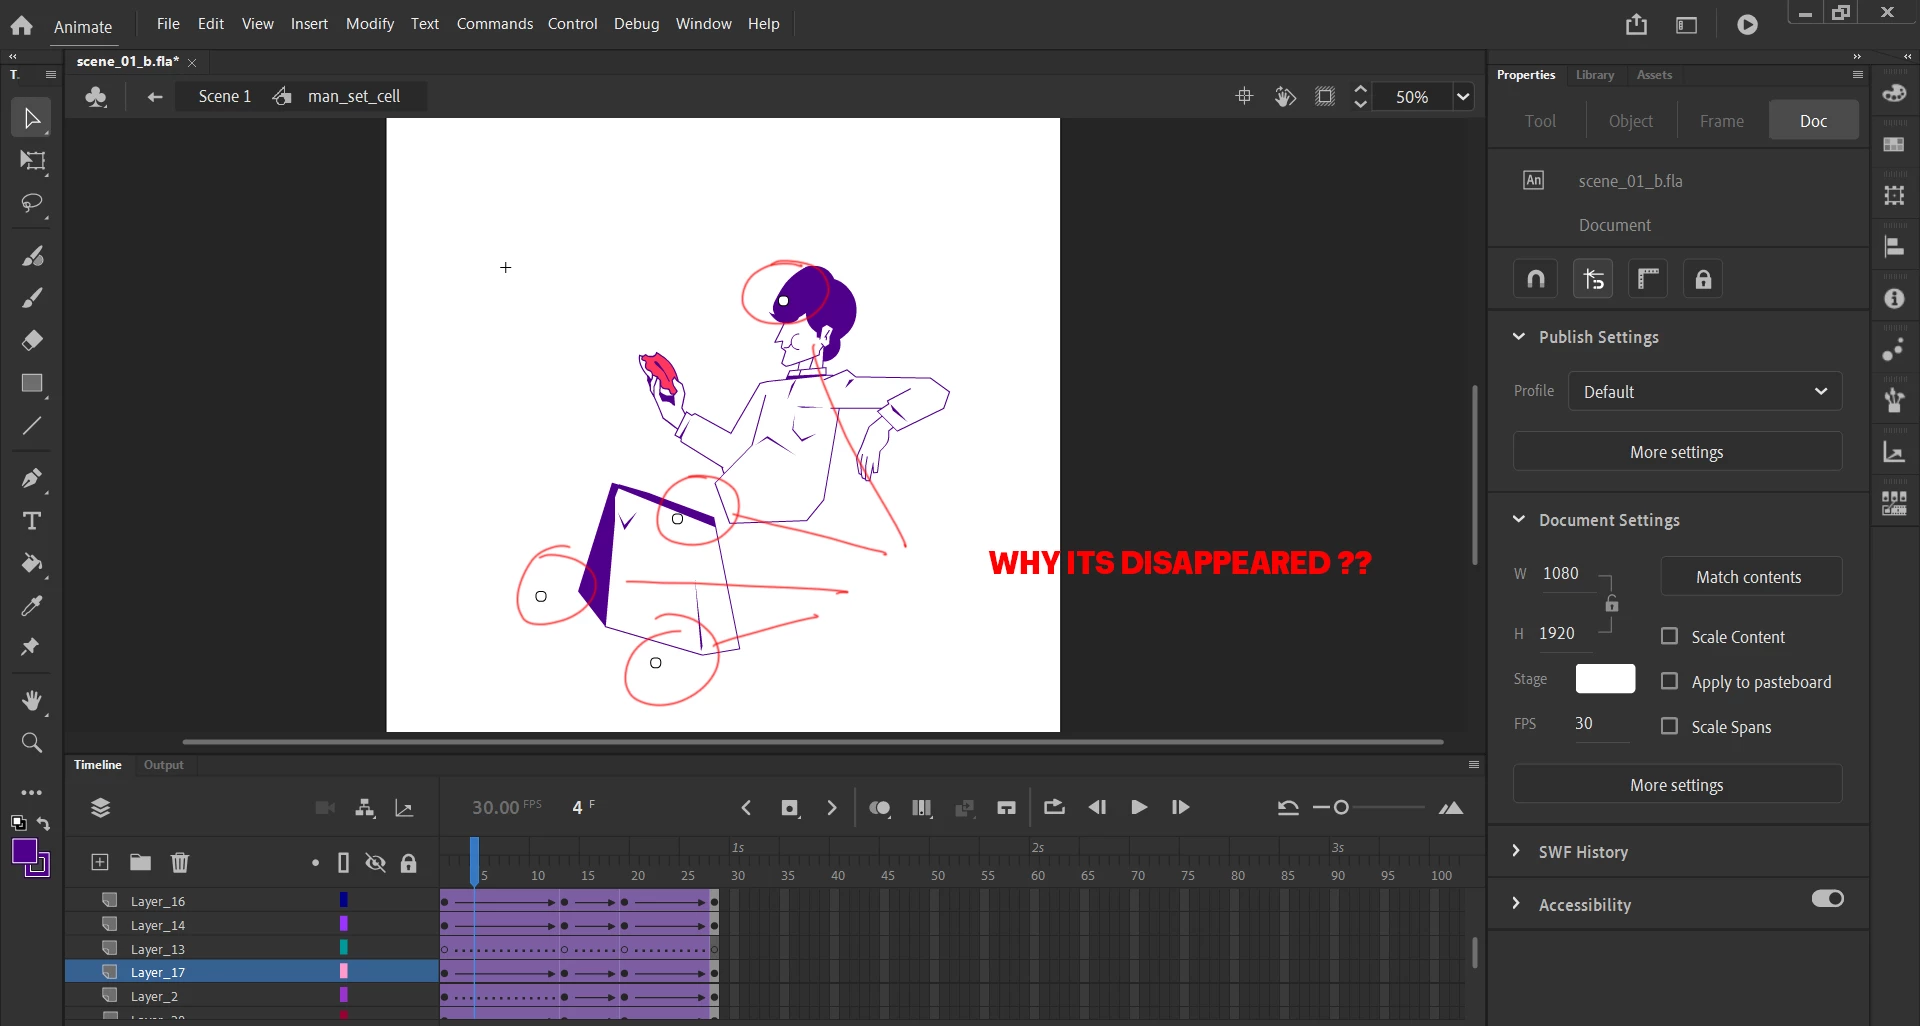This screenshot has width=1920, height=1026.
Task: Switch to the Frame properties tab
Action: click(x=1721, y=120)
